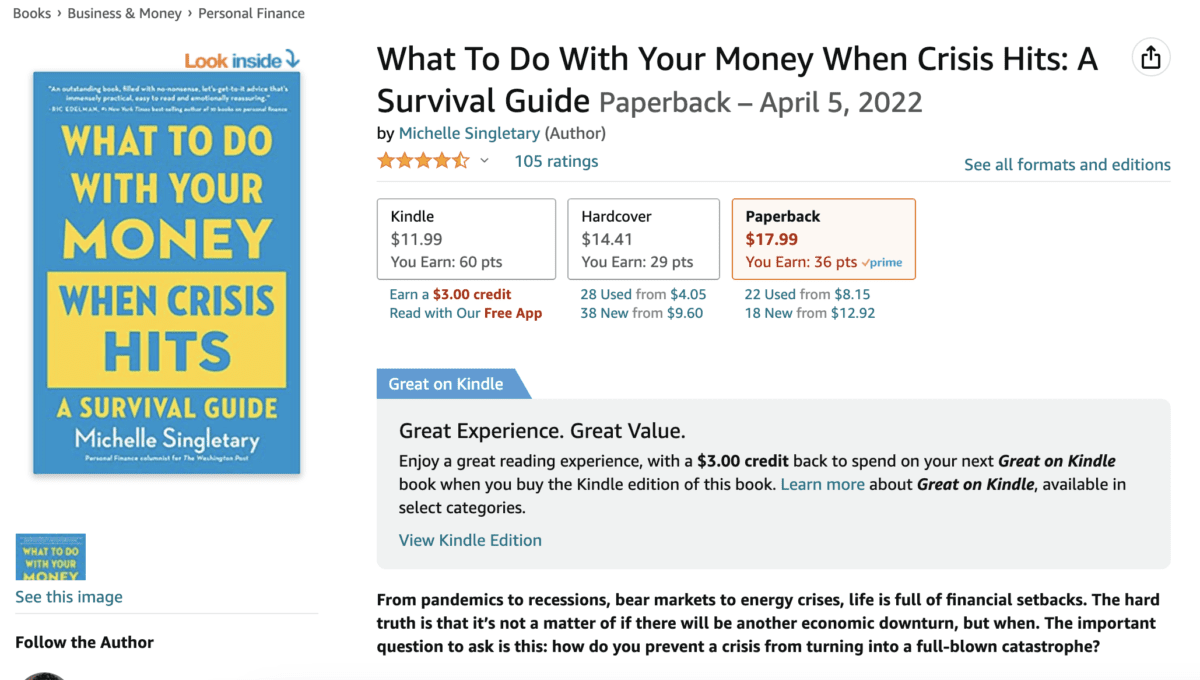Image resolution: width=1200 pixels, height=680 pixels.
Task: Open the Look inside preview
Action: pyautogui.click(x=241, y=60)
